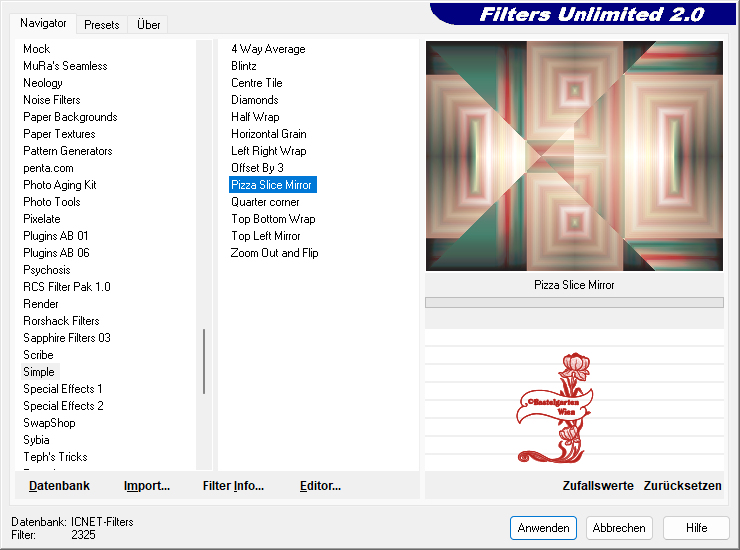Choose Special Effects 1 category
This screenshot has width=740, height=550.
point(63,389)
